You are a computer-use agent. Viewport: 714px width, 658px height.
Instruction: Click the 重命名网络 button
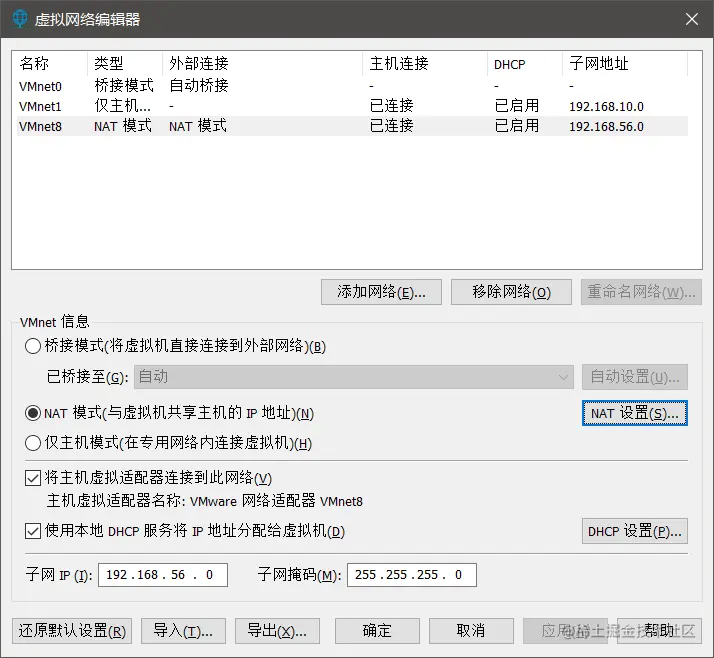641,292
